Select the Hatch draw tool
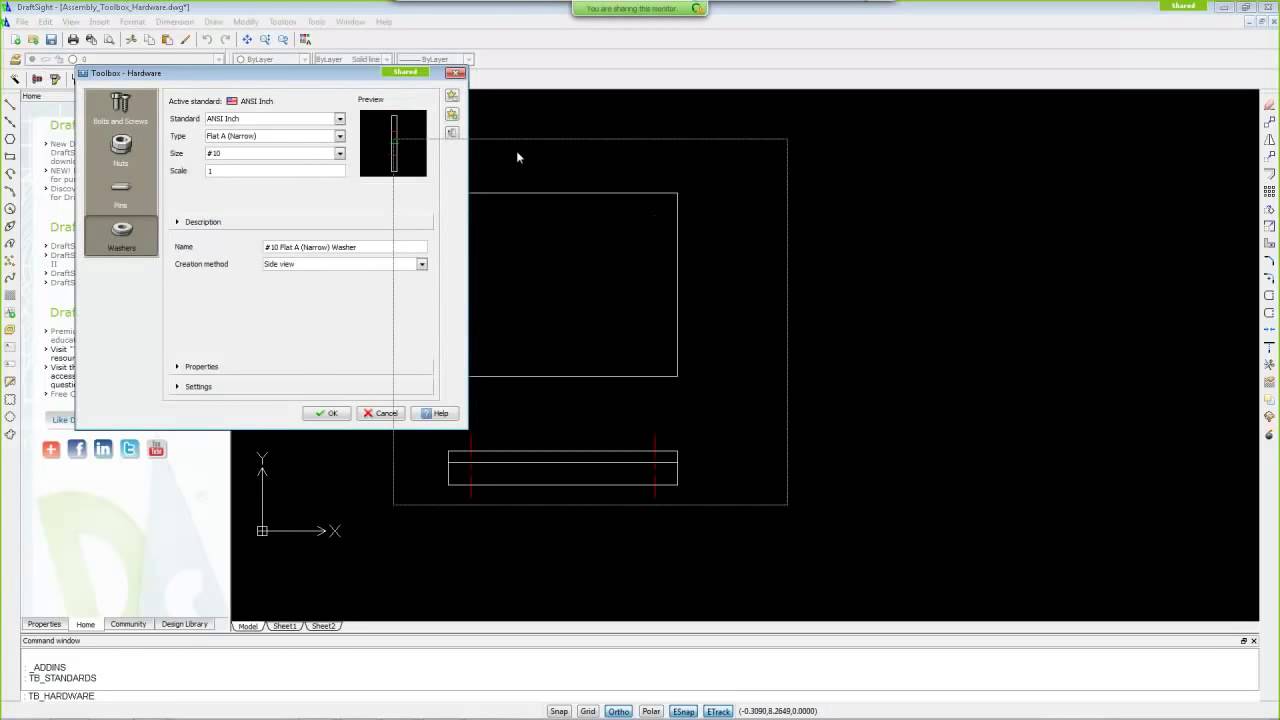 tap(10, 295)
